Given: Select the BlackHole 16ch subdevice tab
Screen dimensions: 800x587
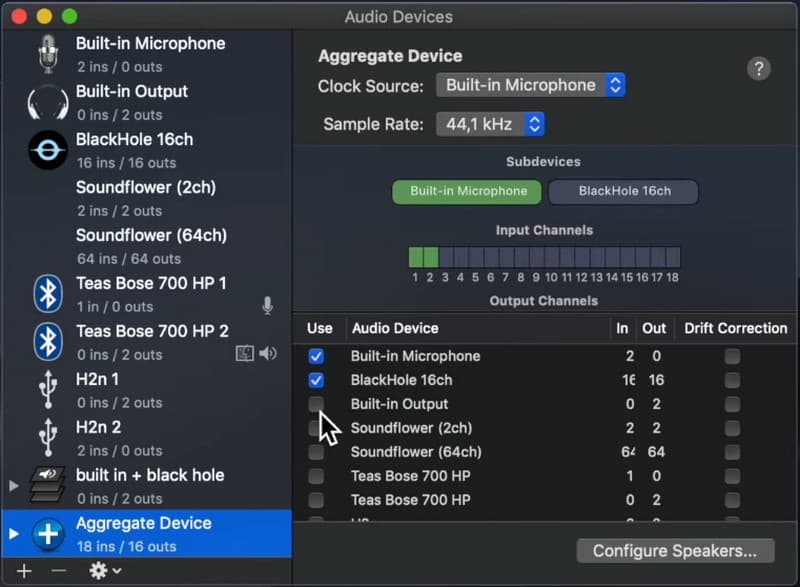Looking at the screenshot, I should click(623, 192).
